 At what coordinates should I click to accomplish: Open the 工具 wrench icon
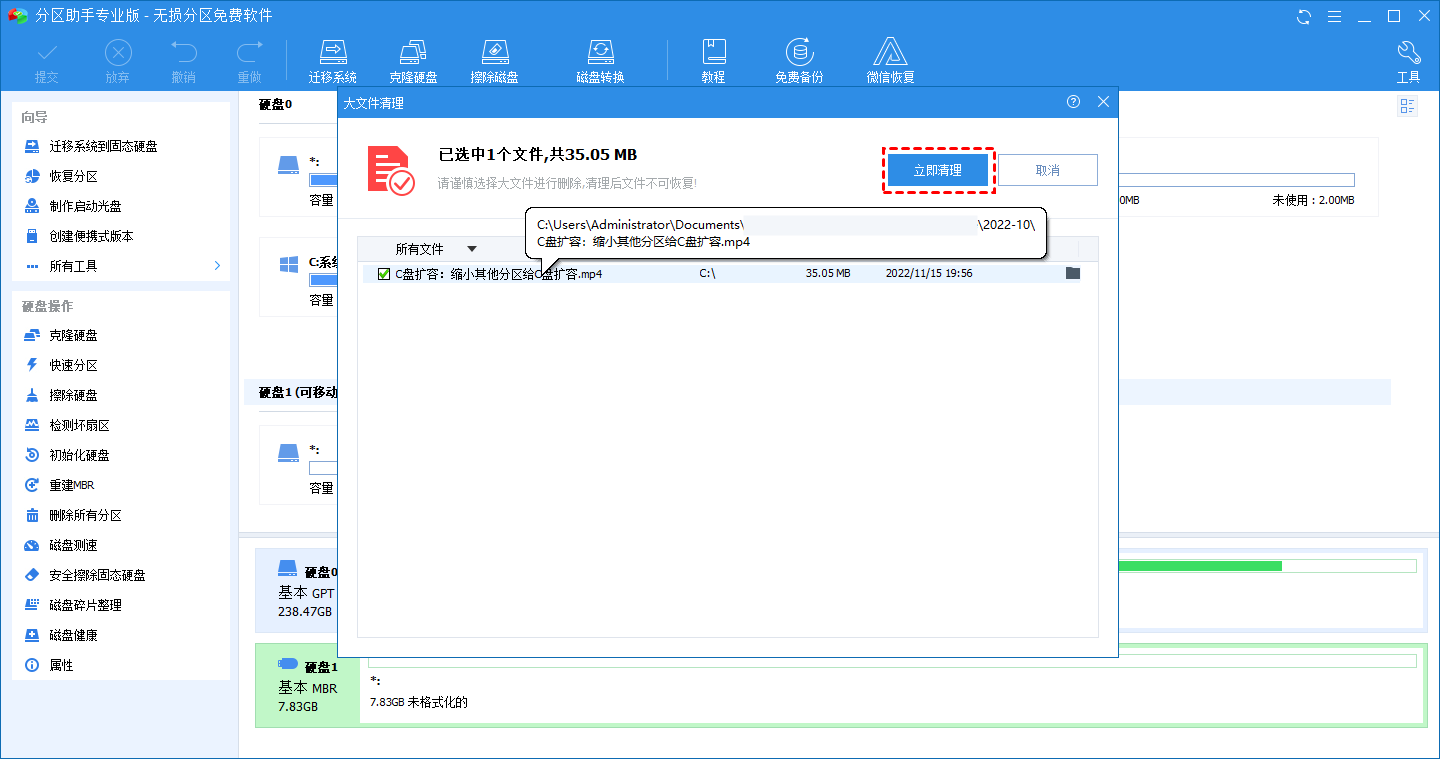1408,61
